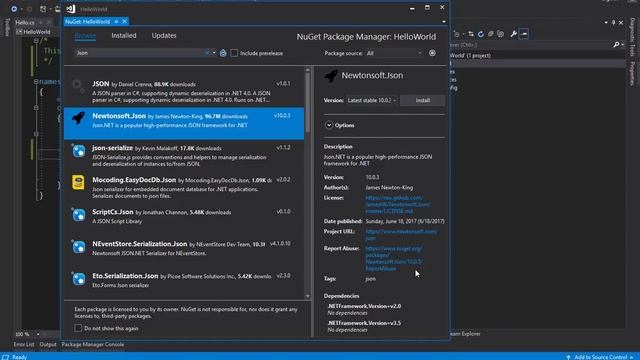Open the Output tab
Image resolution: width=640 pixels, height=360 pixels.
point(48,344)
